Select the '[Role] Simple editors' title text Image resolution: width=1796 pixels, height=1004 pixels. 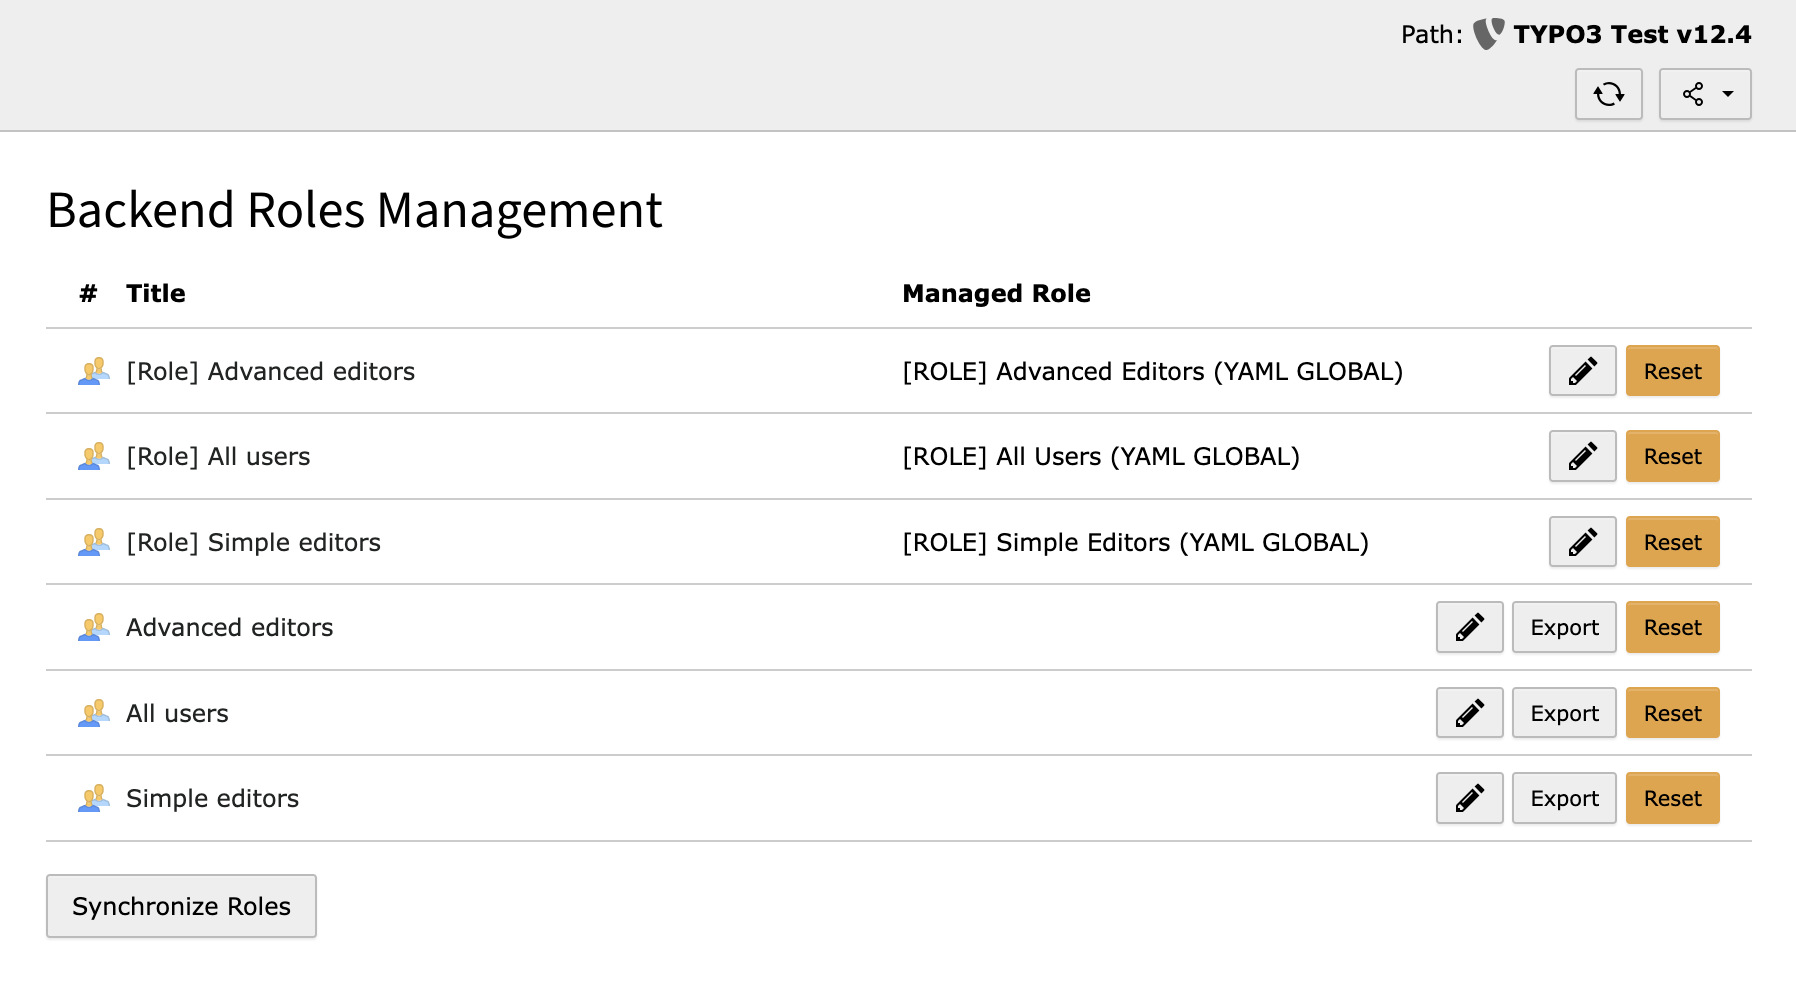(x=253, y=542)
